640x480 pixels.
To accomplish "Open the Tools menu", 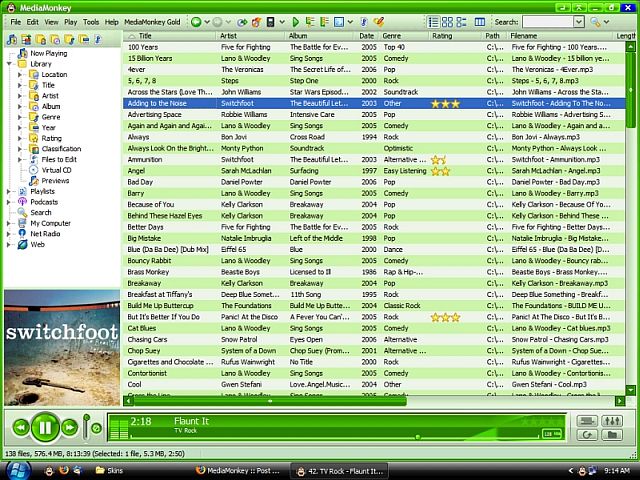I will click(91, 22).
